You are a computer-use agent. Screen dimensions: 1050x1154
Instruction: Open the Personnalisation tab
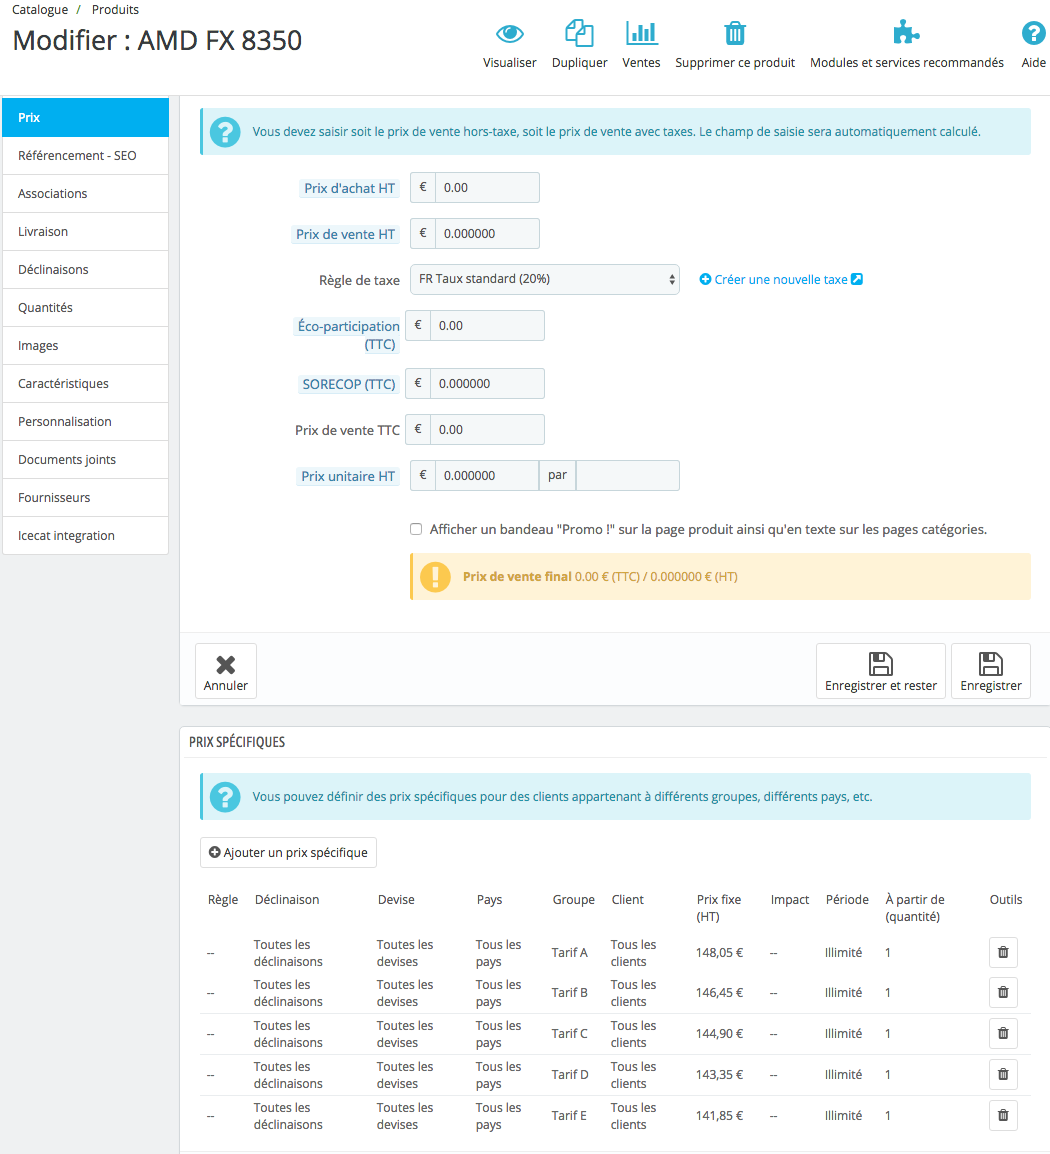85,422
